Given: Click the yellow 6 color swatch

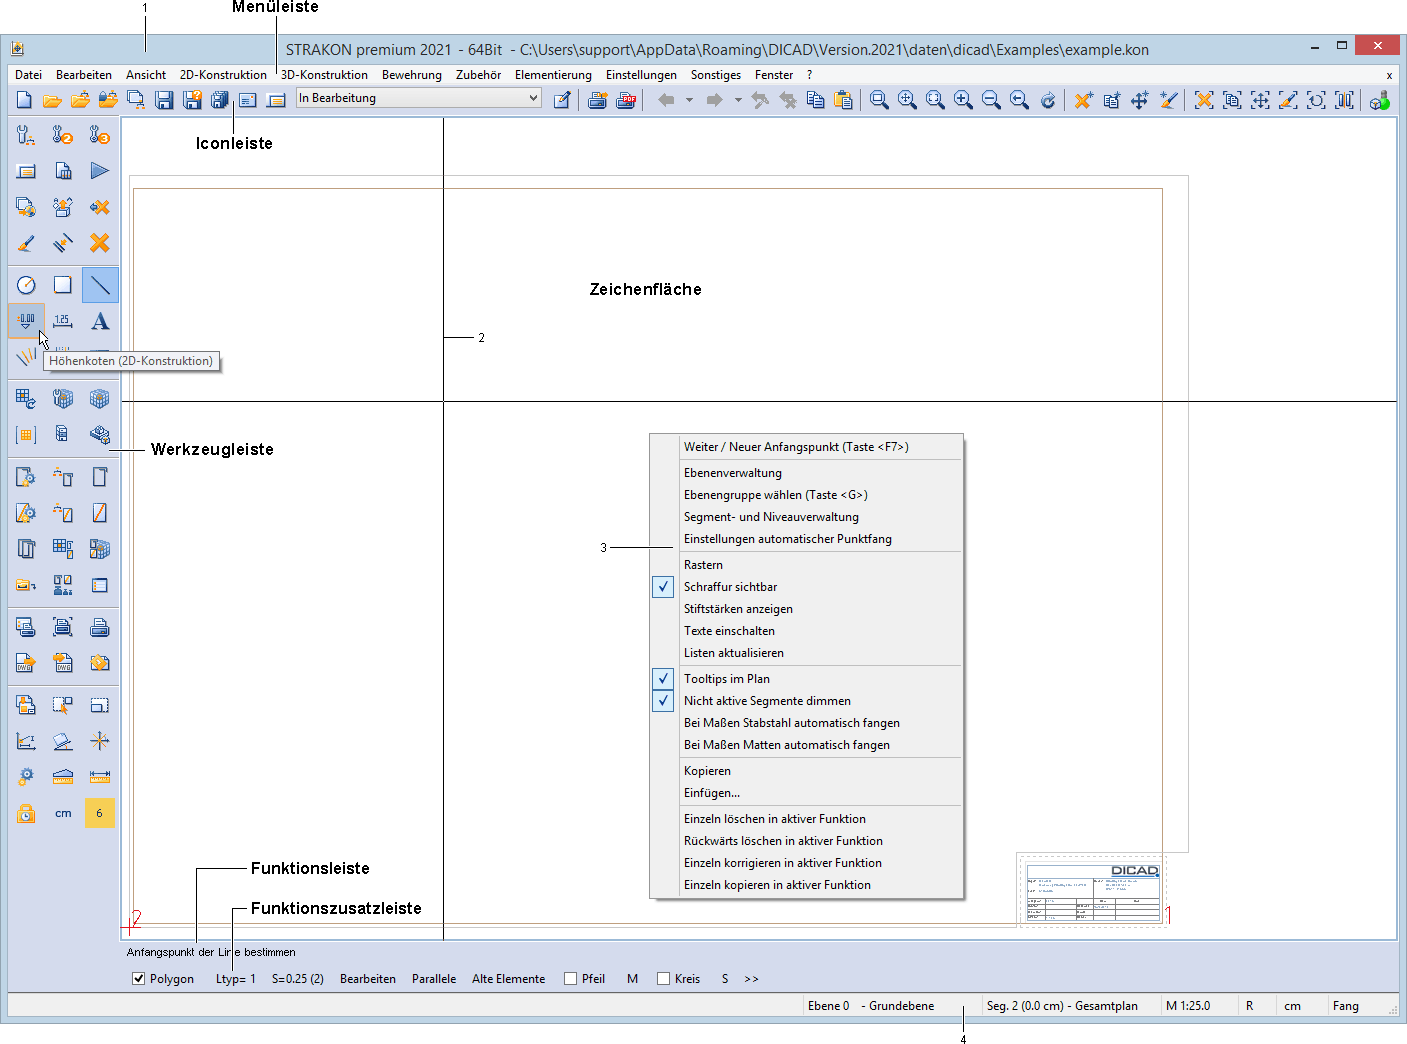Looking at the screenshot, I should pos(100,813).
